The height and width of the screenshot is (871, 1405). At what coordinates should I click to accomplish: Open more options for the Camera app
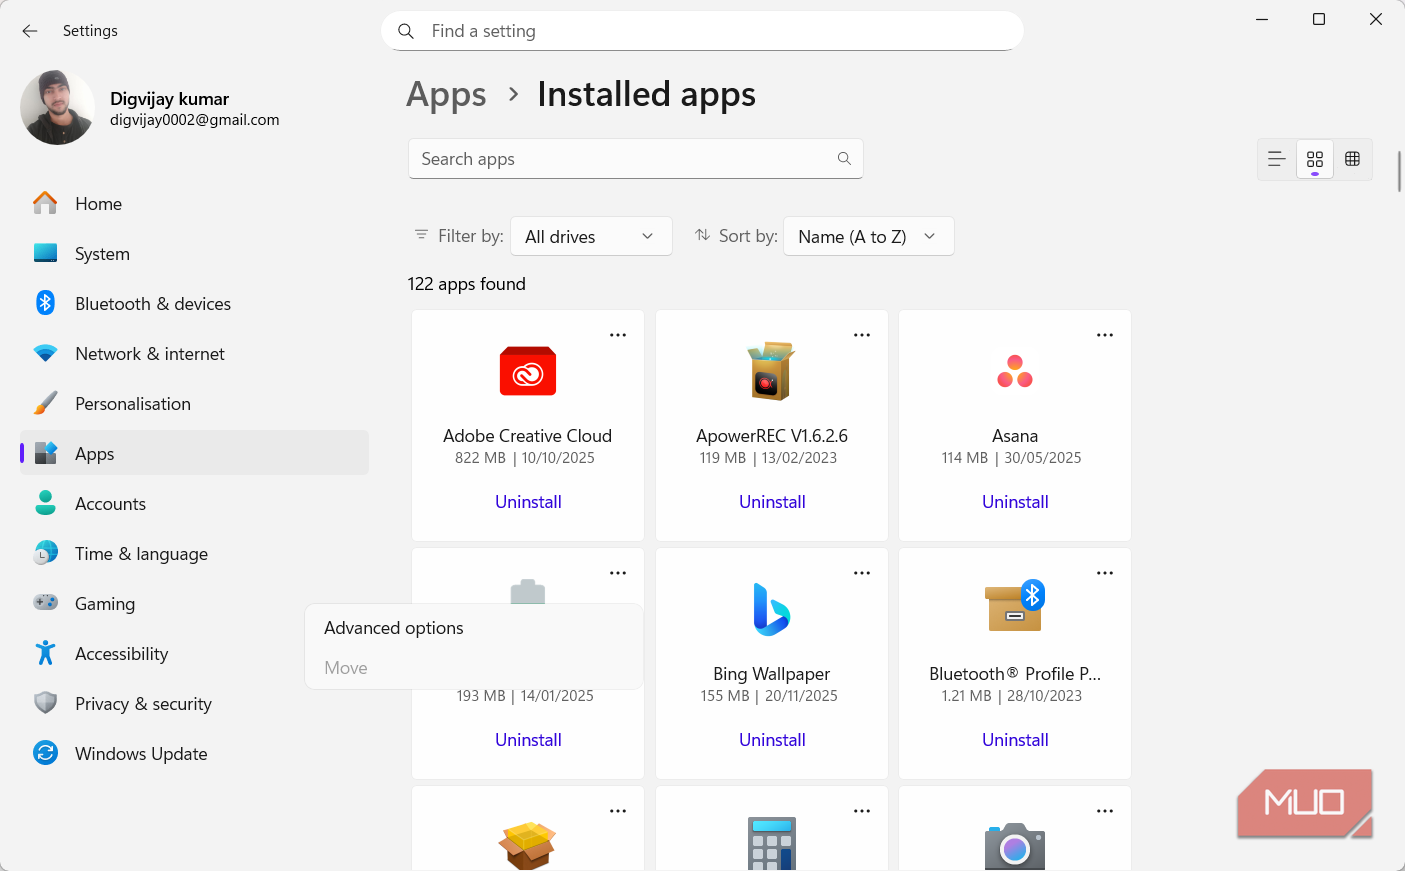pyautogui.click(x=1105, y=811)
